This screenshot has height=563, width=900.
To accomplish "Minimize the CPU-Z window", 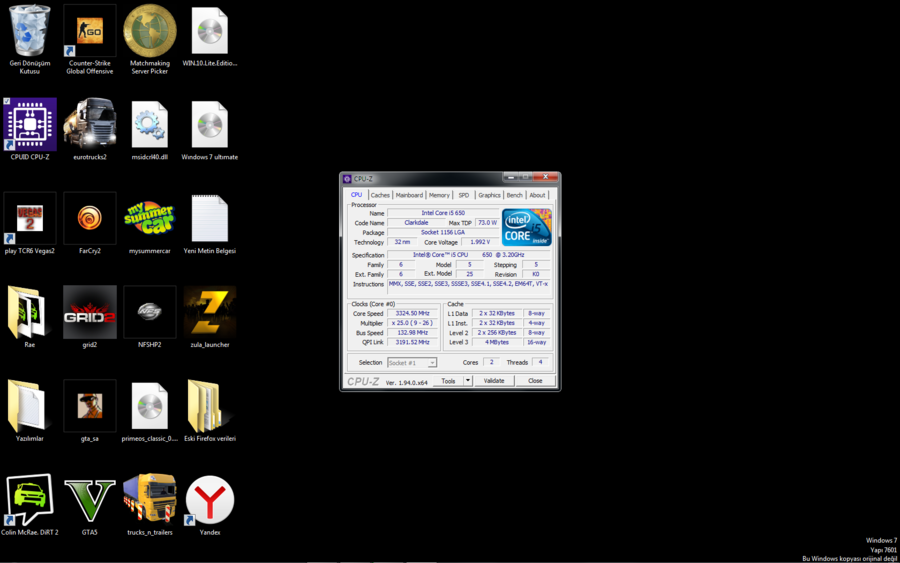I will coord(510,177).
